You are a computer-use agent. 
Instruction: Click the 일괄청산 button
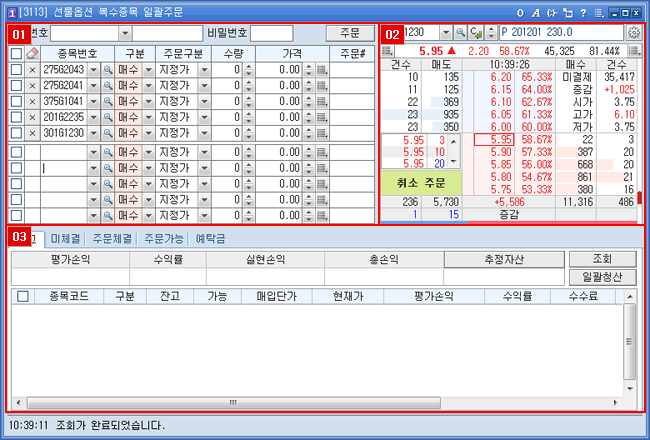(601, 277)
